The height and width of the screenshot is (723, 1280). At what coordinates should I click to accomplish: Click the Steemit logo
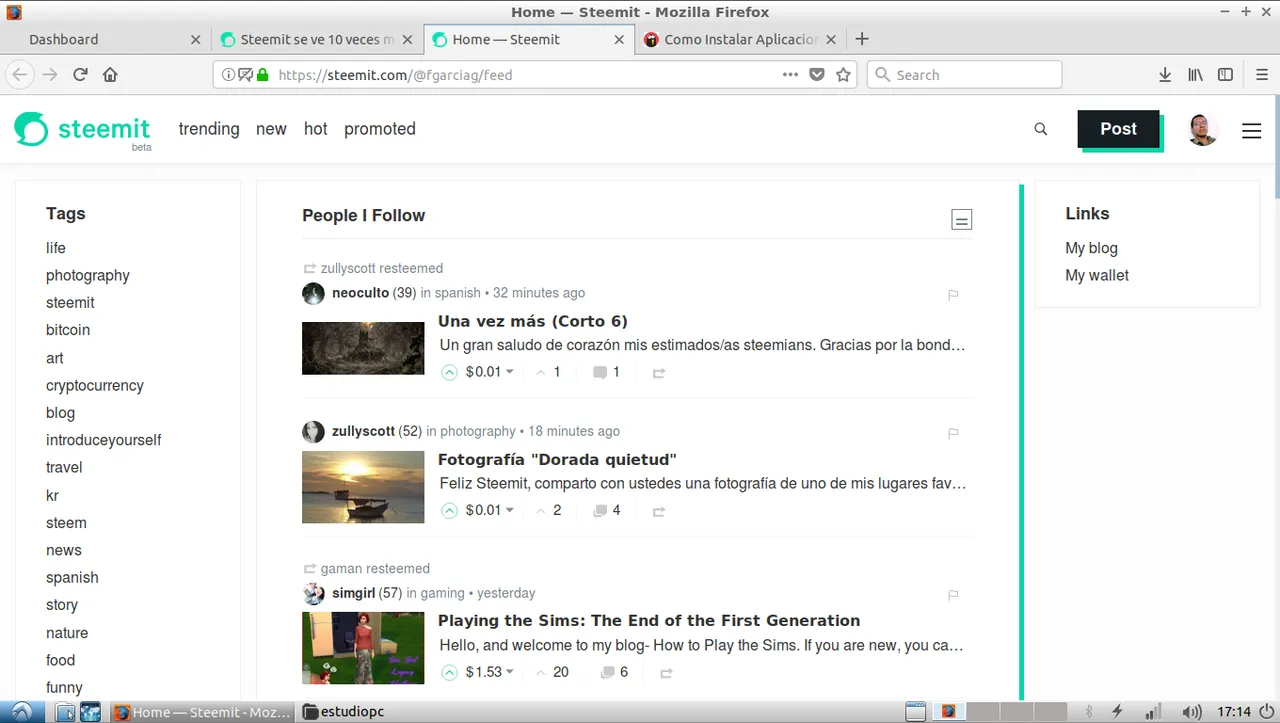click(82, 130)
